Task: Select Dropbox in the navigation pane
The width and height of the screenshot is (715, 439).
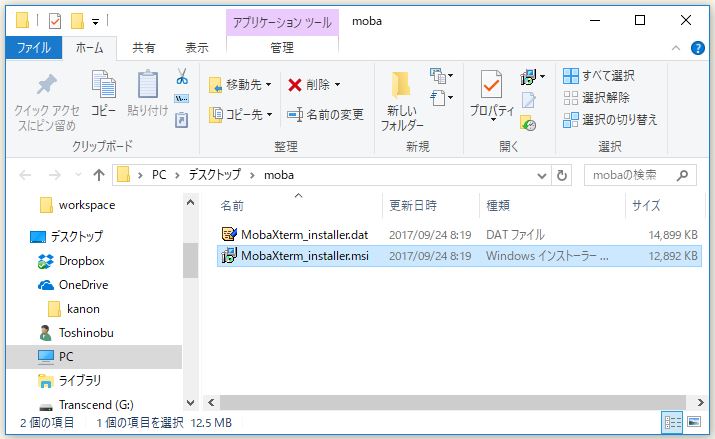Action: 71,261
